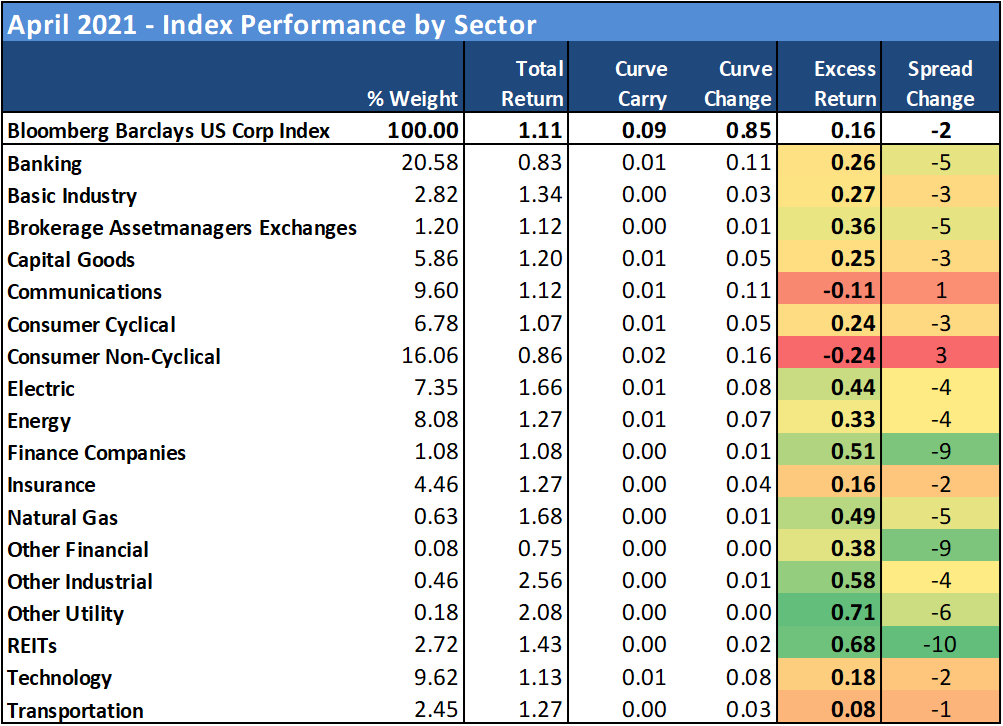Click the 0.16 curve change for Consumer Non-Cyclical

[x=750, y=357]
